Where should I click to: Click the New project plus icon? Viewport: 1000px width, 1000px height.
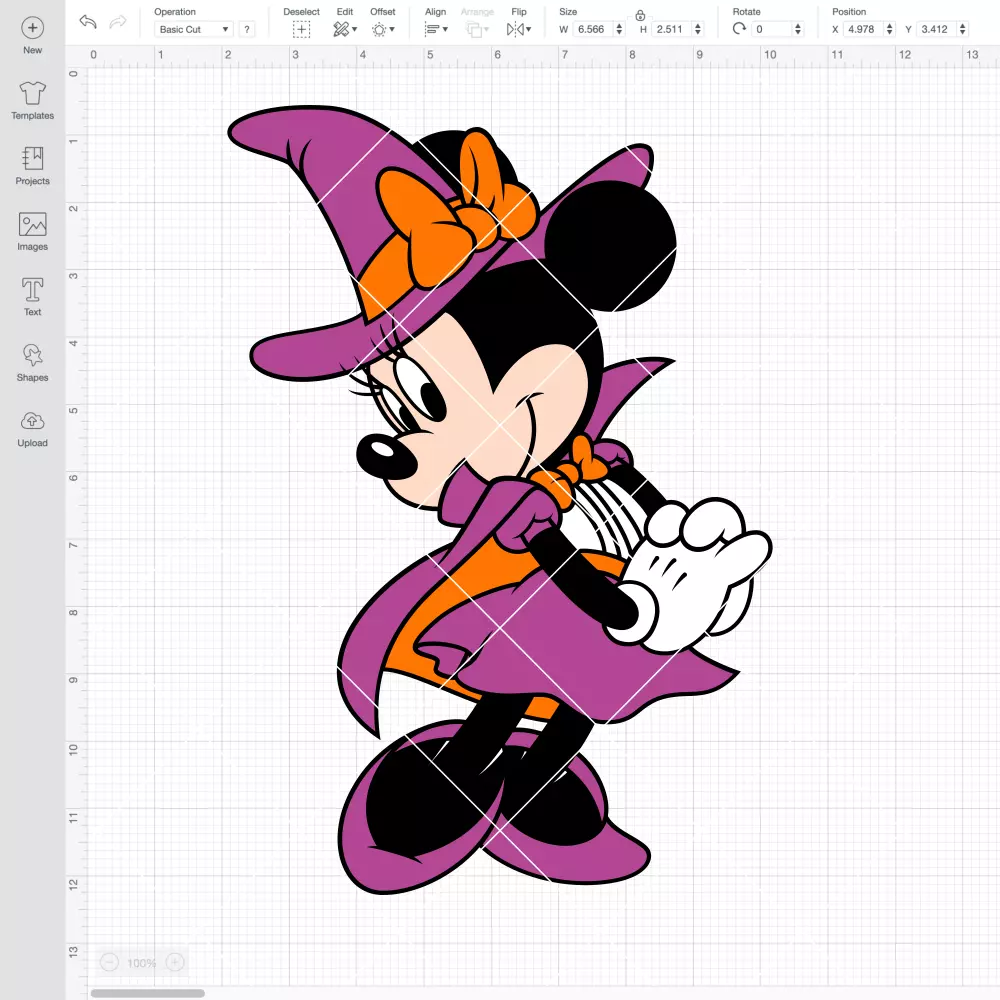click(x=33, y=28)
